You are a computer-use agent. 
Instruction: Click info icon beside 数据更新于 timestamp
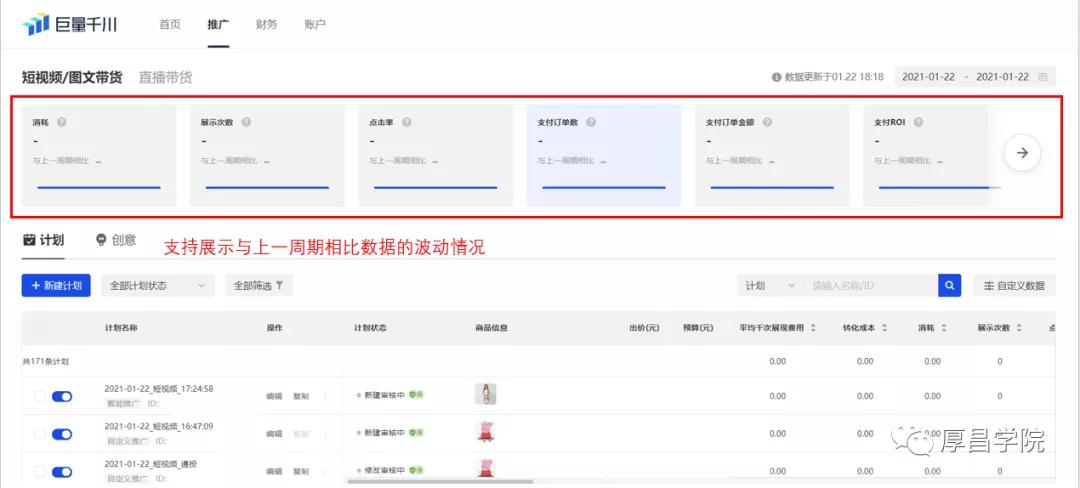(x=776, y=77)
